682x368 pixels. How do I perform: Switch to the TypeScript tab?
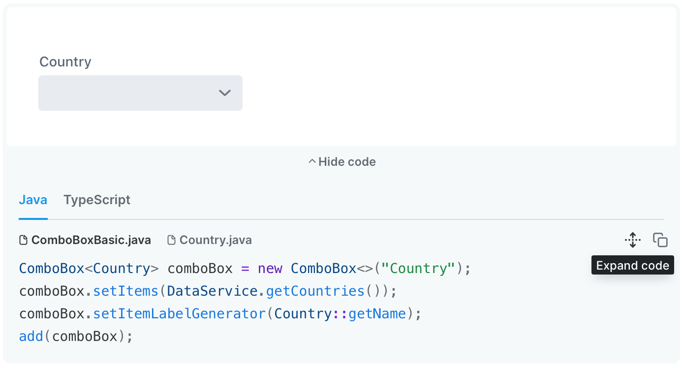pos(97,200)
